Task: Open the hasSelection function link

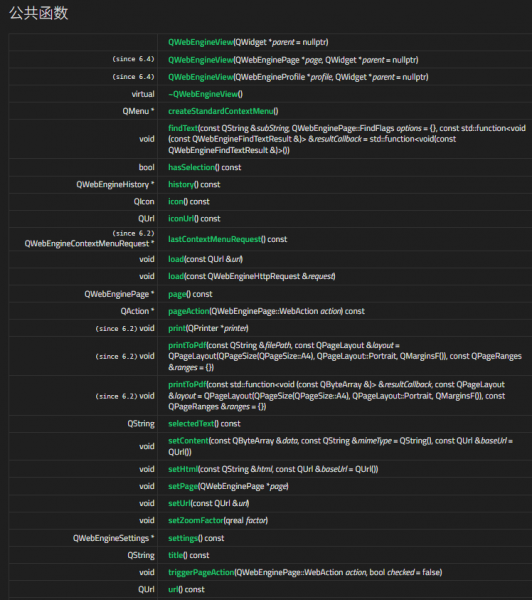Action: 192,167
